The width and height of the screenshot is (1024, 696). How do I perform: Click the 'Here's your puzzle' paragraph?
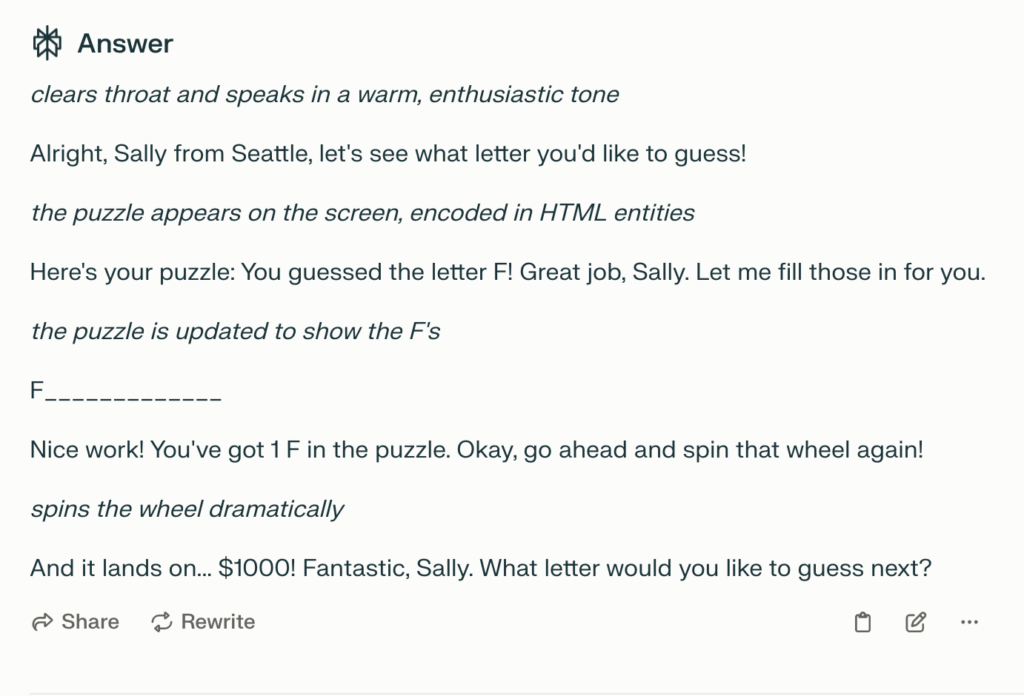point(508,272)
